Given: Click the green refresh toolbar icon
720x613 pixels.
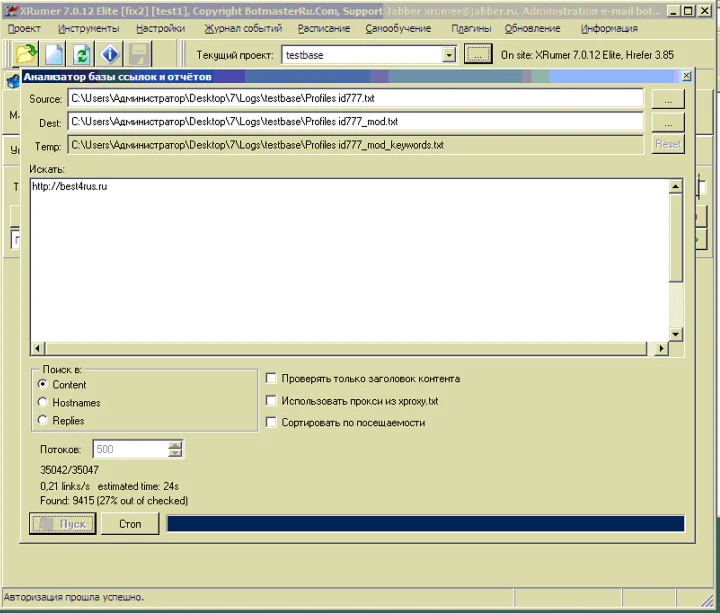Looking at the screenshot, I should (82, 55).
